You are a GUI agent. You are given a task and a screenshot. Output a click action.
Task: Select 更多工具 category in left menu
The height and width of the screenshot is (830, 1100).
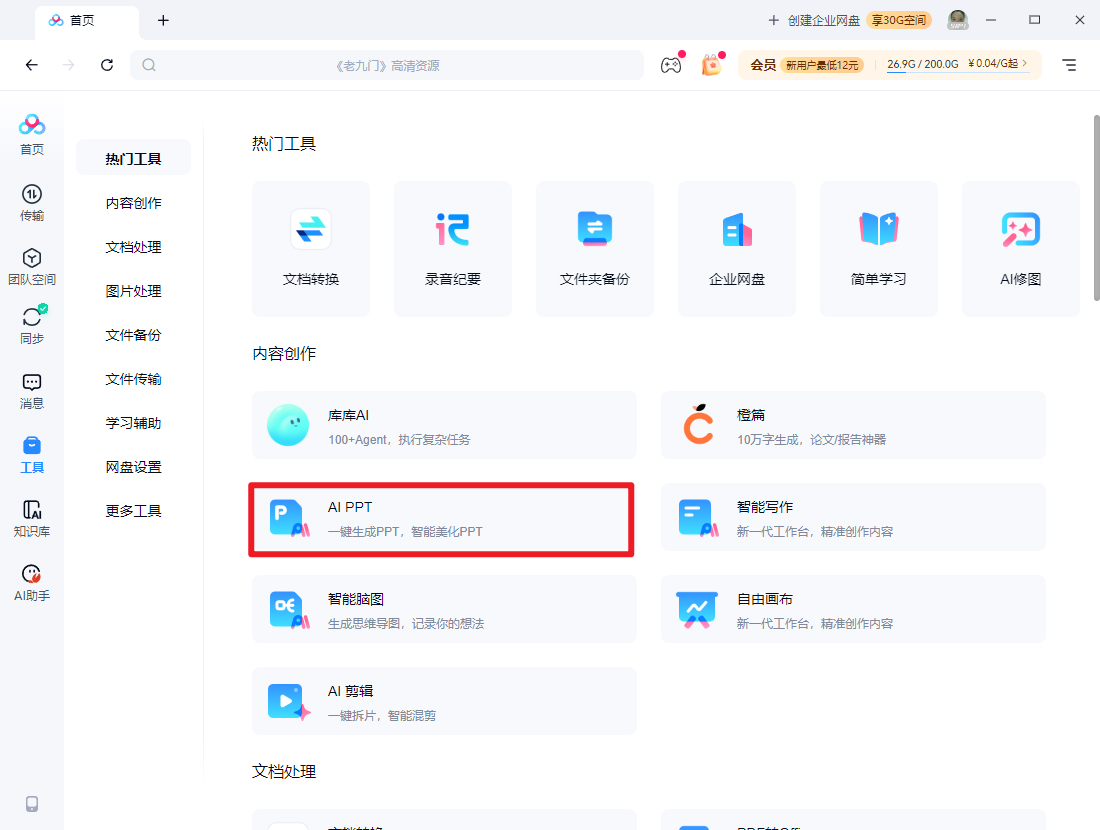click(x=133, y=511)
